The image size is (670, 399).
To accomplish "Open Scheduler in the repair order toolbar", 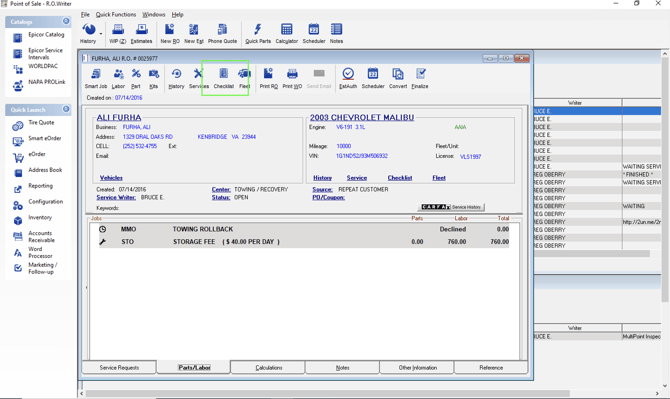I will point(373,79).
